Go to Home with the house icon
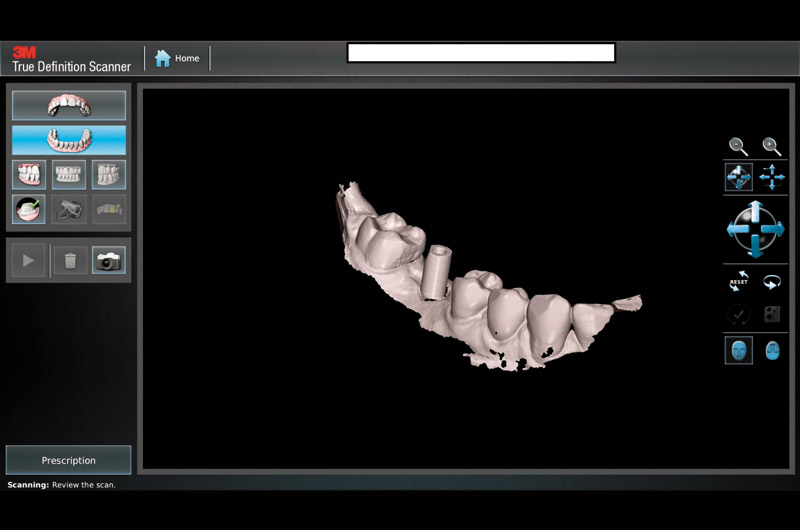The height and width of the screenshot is (530, 800). tap(177, 58)
